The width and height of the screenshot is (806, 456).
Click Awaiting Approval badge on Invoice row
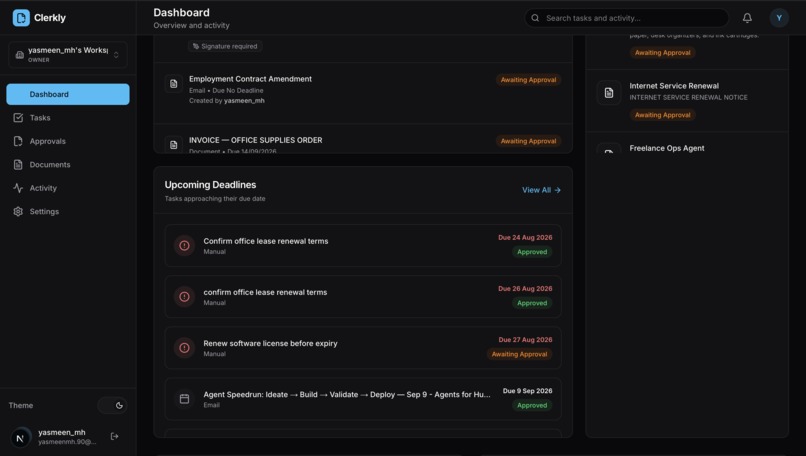pos(528,141)
